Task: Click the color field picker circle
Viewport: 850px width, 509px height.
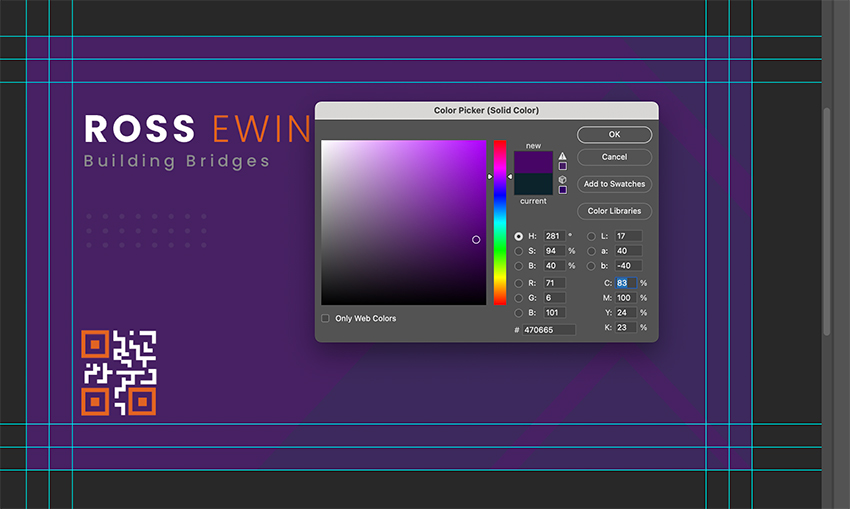Action: coord(476,240)
